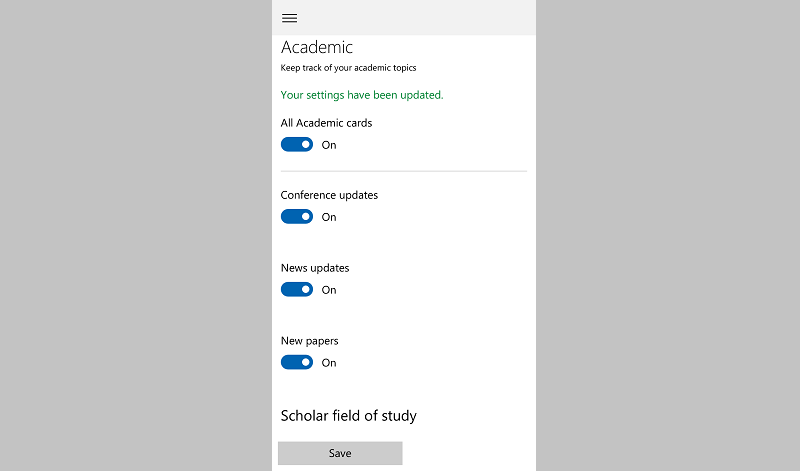Click the On text beside New papers toggle

[x=329, y=363]
